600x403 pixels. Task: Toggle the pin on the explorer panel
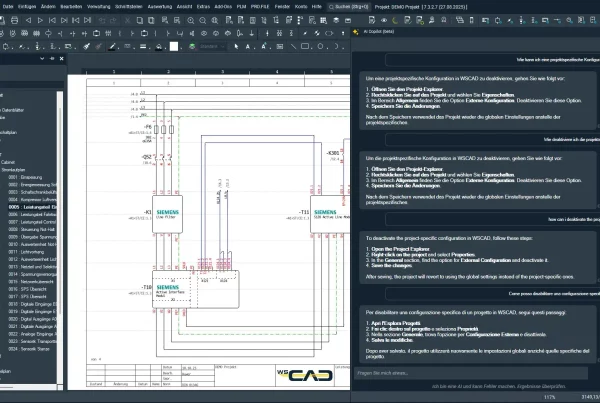point(52,59)
